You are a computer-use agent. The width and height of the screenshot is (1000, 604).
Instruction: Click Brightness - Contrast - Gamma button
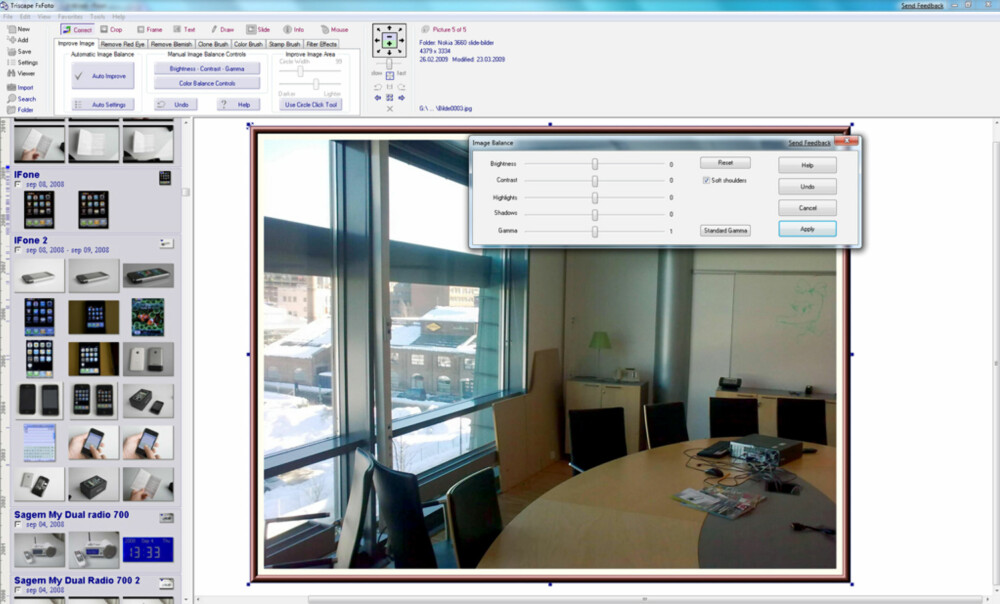tap(207, 68)
